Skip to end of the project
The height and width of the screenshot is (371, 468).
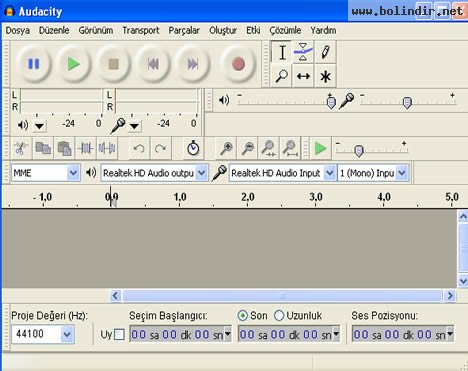(x=193, y=64)
